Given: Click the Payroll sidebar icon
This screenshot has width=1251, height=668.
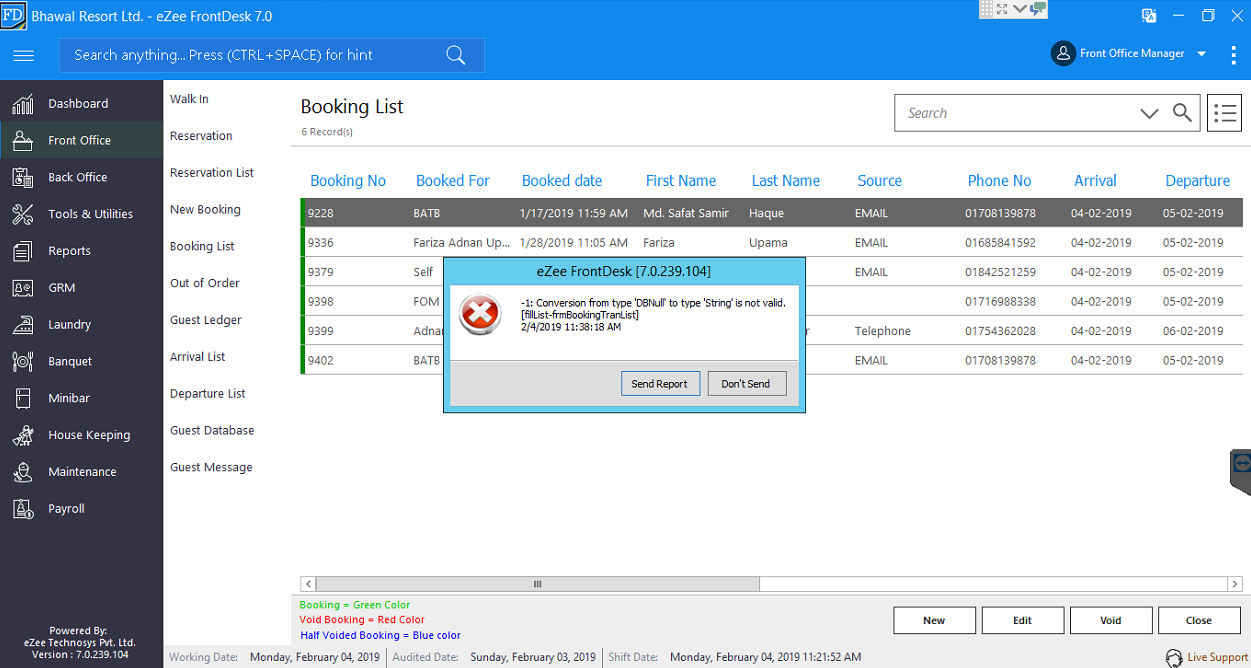Looking at the screenshot, I should pyautogui.click(x=23, y=509).
